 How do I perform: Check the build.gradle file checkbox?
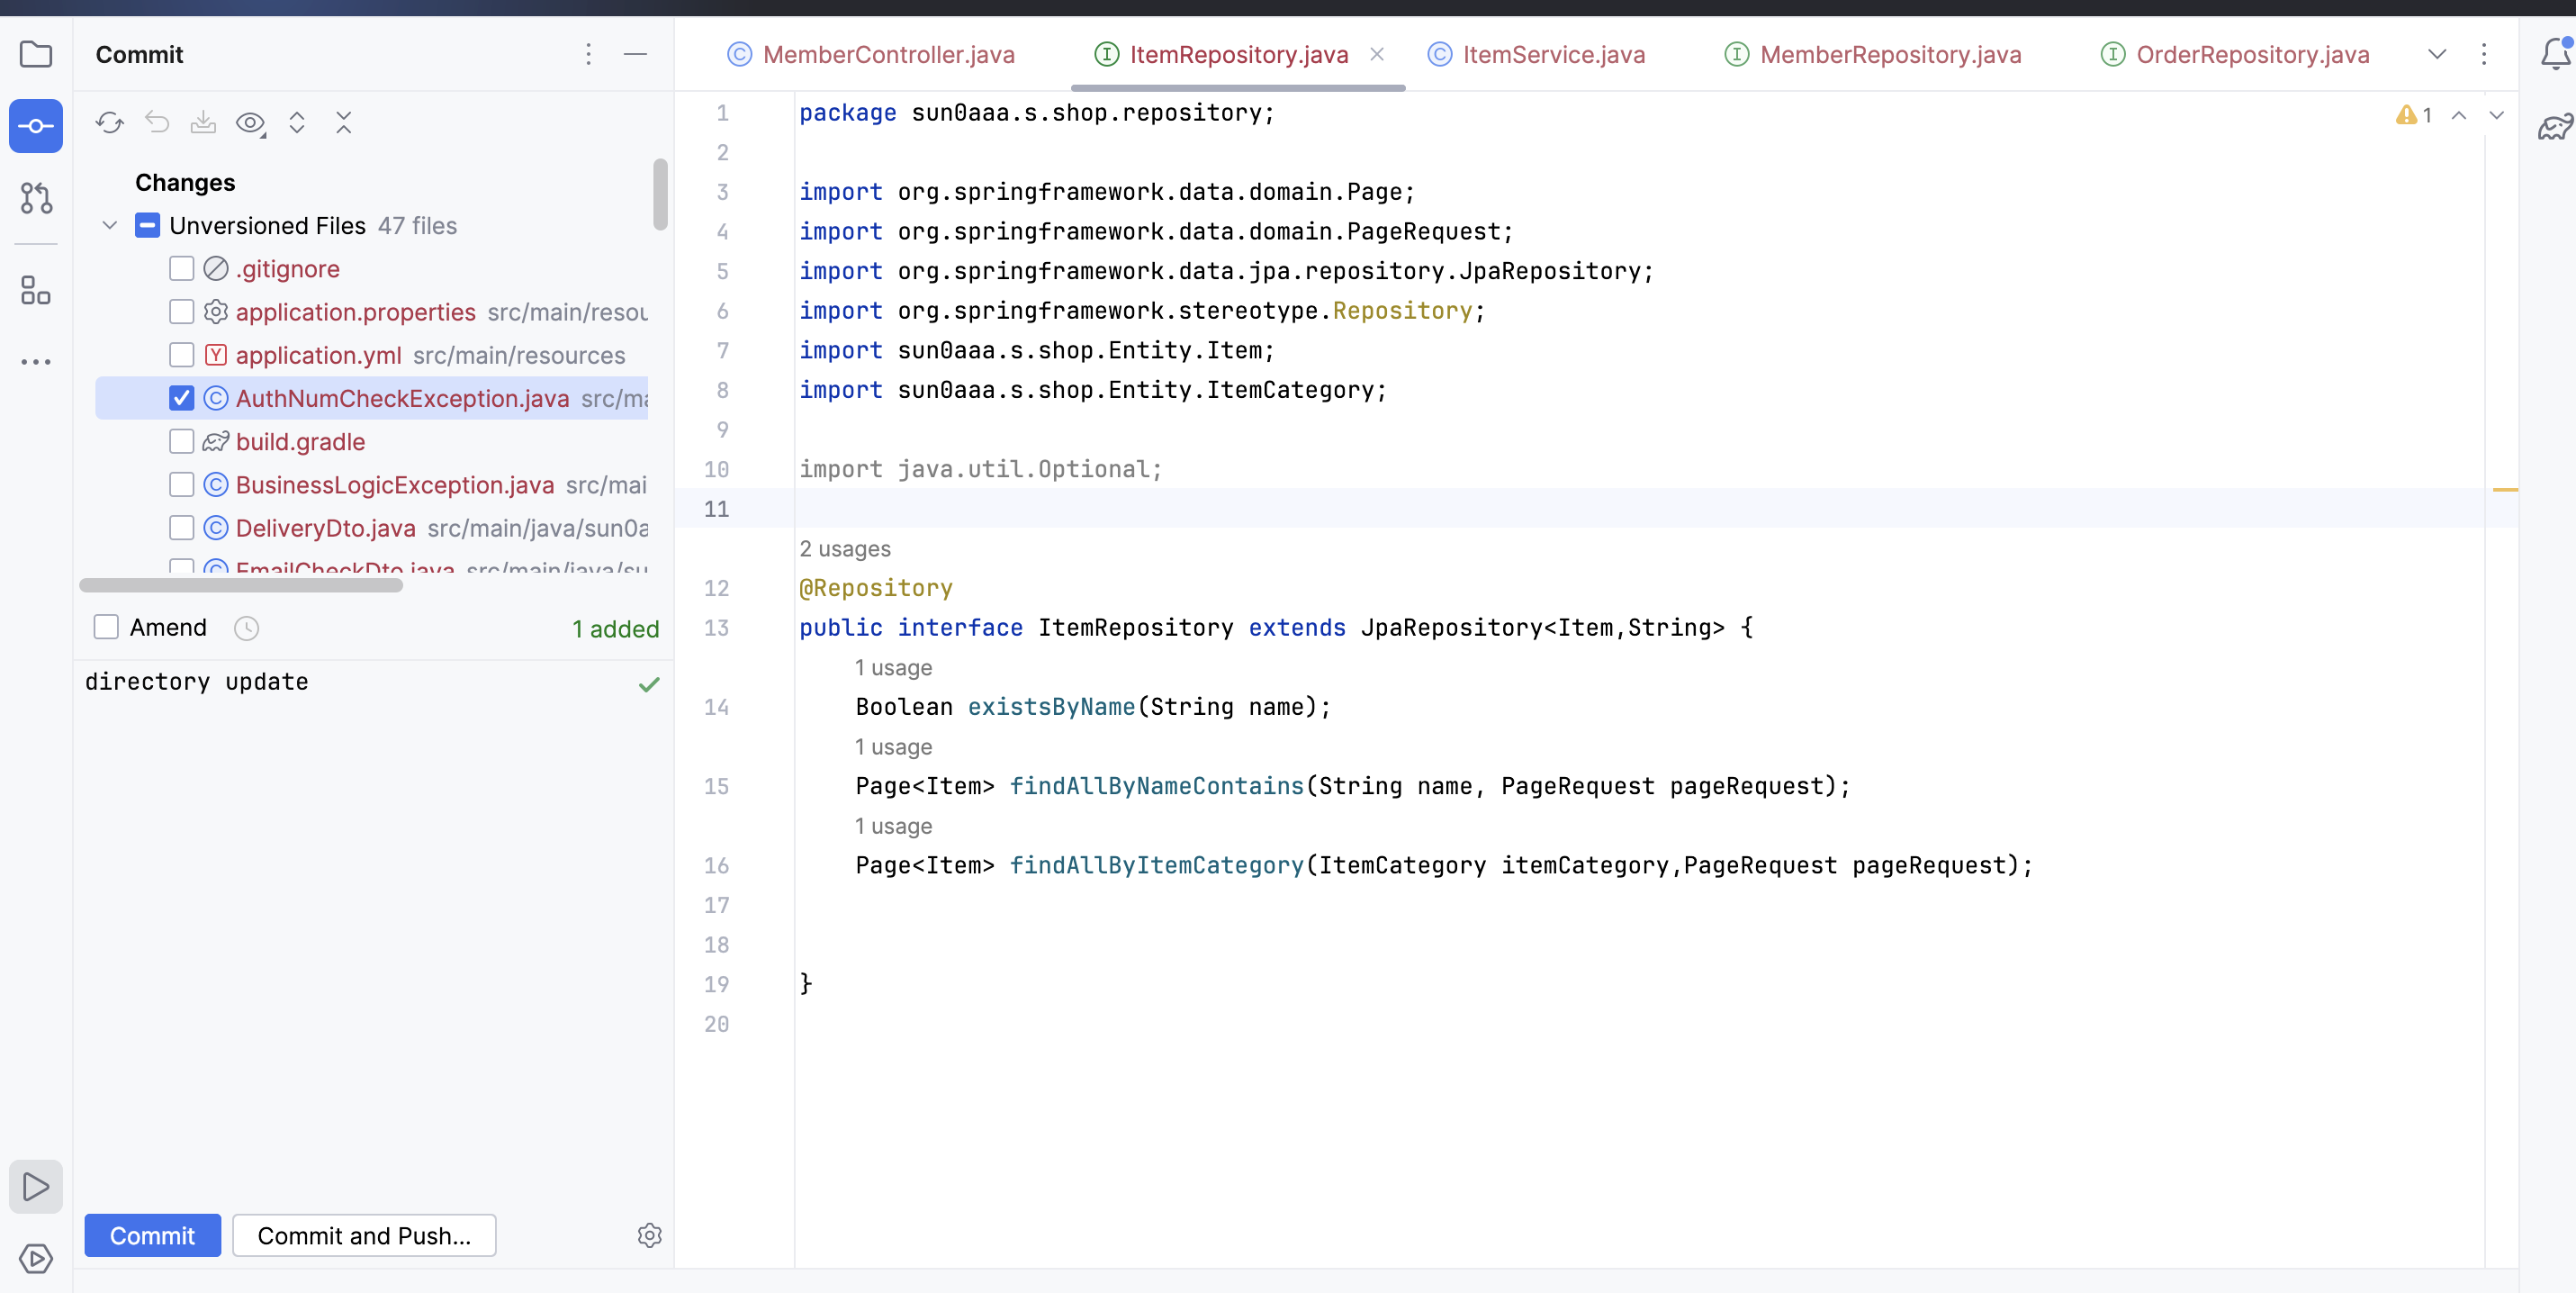(181, 441)
